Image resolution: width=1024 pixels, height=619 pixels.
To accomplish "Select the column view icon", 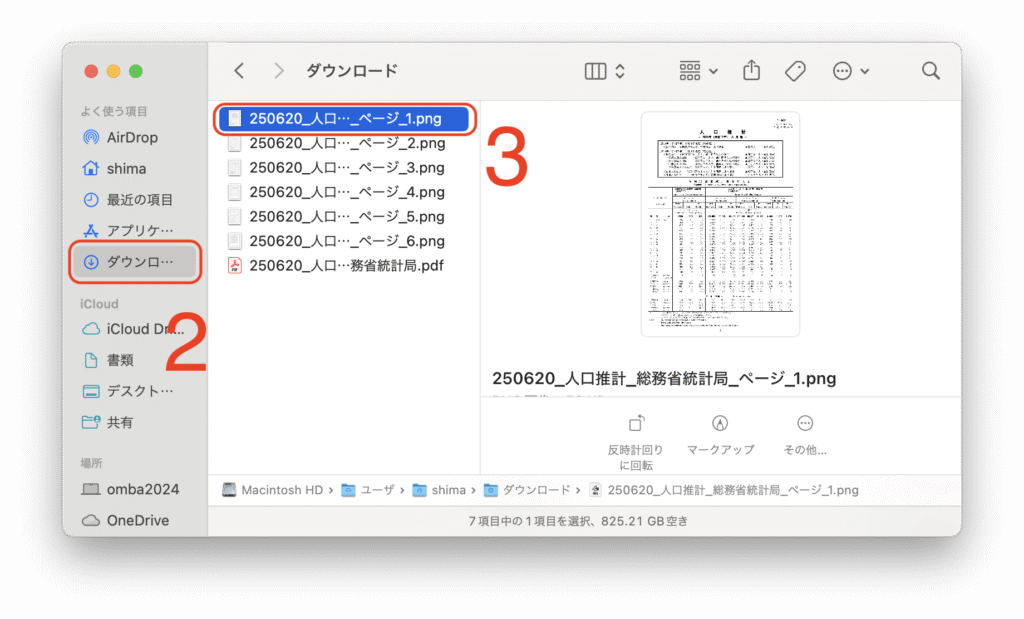I will click(596, 71).
